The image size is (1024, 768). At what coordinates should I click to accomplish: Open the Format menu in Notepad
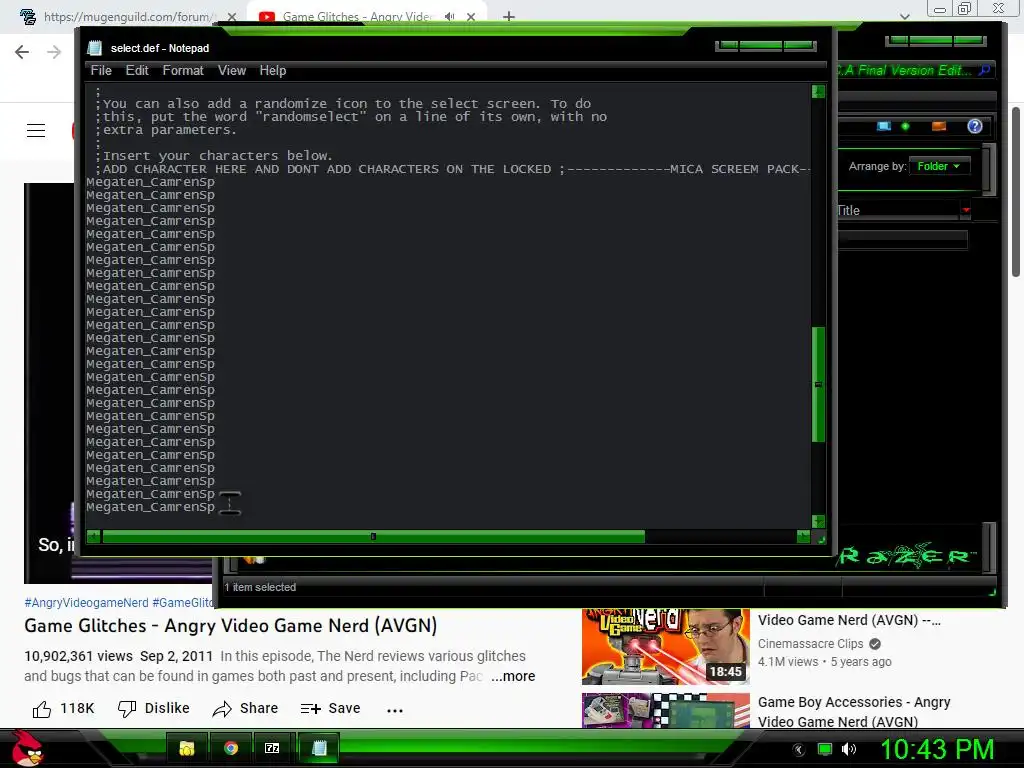[x=183, y=71]
